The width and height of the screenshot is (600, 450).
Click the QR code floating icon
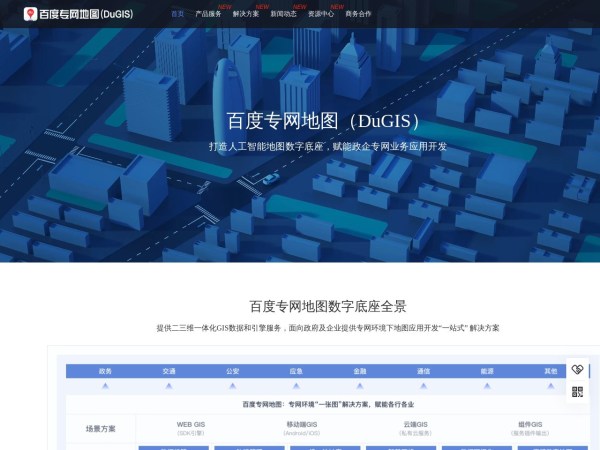pos(577,392)
